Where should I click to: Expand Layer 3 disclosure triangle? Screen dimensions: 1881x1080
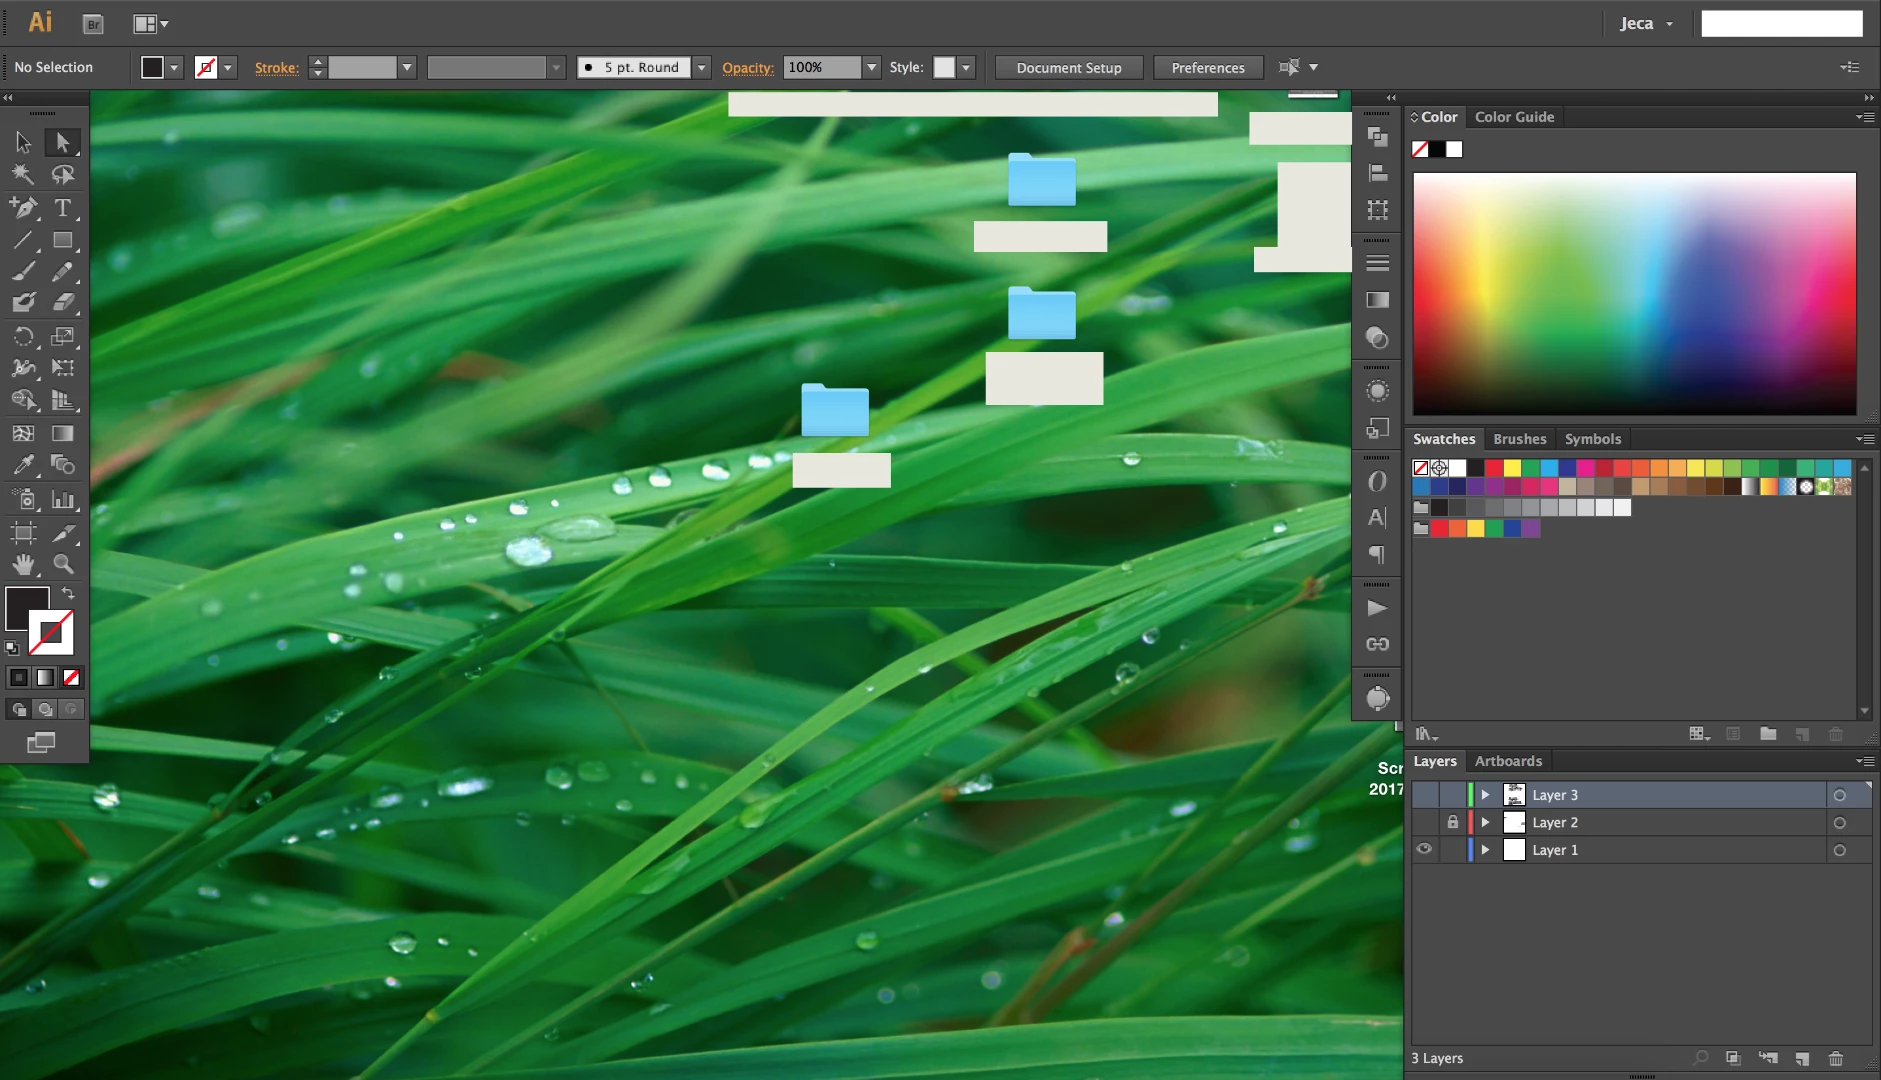click(x=1486, y=795)
